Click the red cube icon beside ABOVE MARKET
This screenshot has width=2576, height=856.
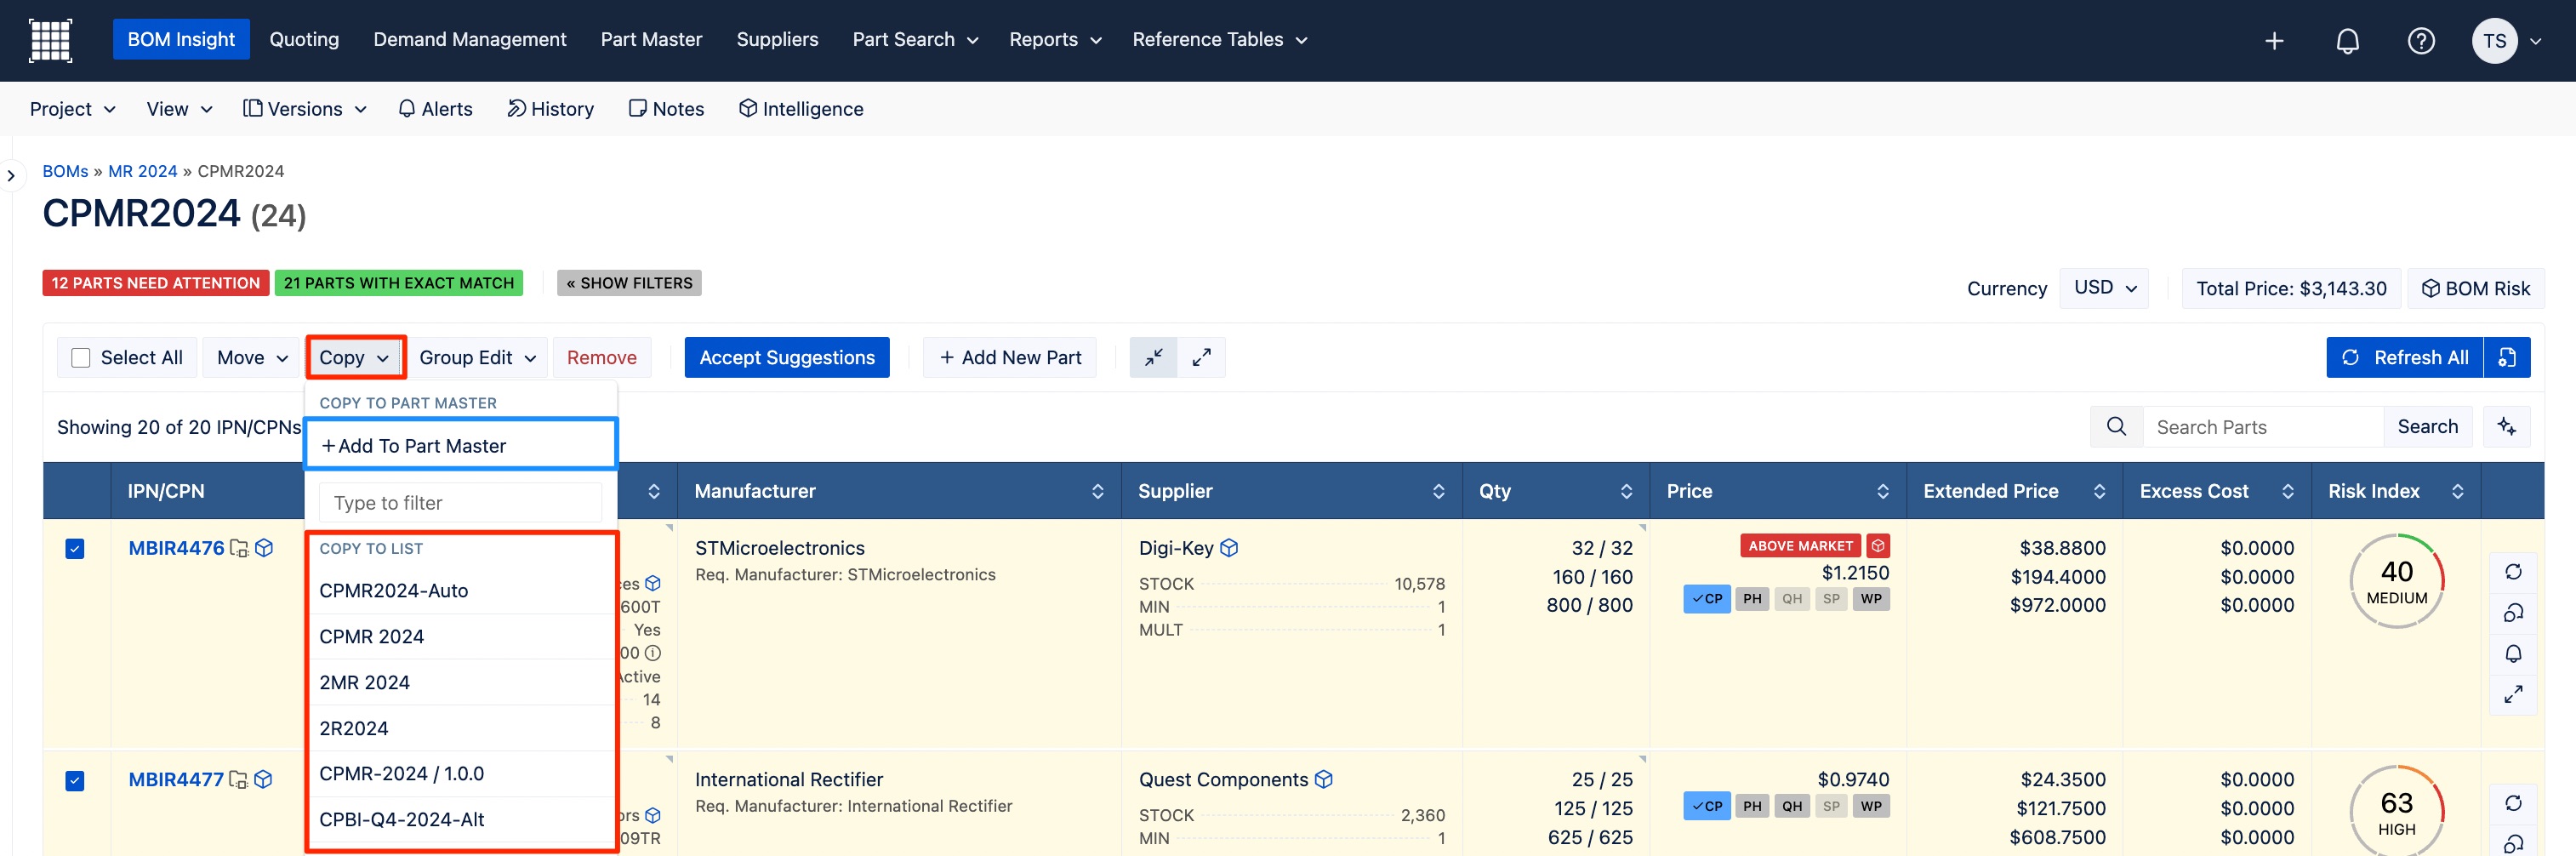[1877, 546]
